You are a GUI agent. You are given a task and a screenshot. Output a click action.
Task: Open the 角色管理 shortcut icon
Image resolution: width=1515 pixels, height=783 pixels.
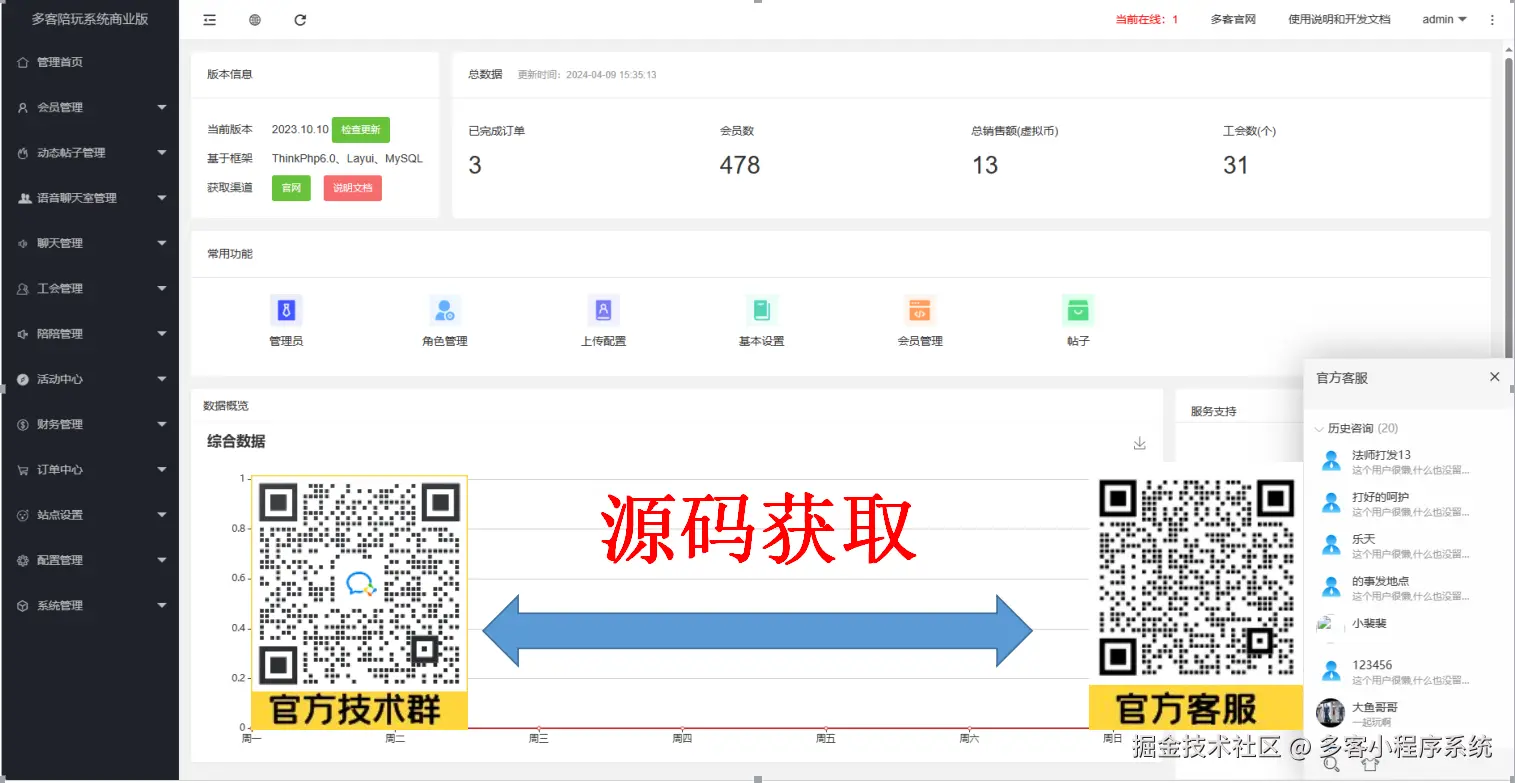[444, 310]
